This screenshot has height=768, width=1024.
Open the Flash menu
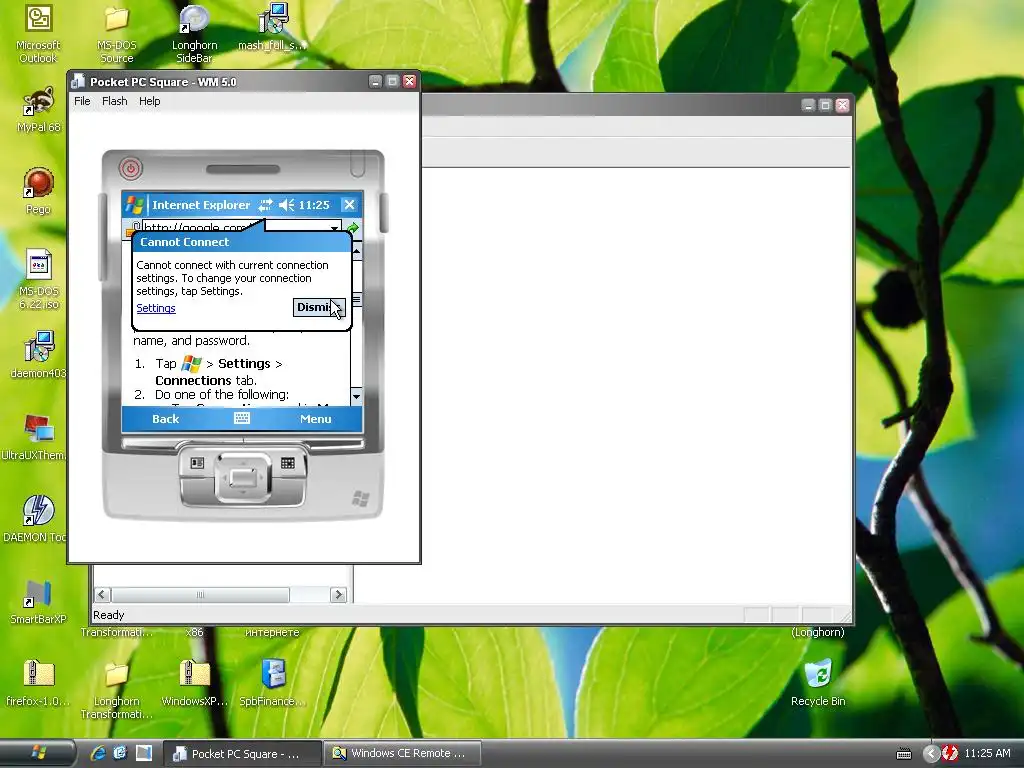tap(114, 101)
